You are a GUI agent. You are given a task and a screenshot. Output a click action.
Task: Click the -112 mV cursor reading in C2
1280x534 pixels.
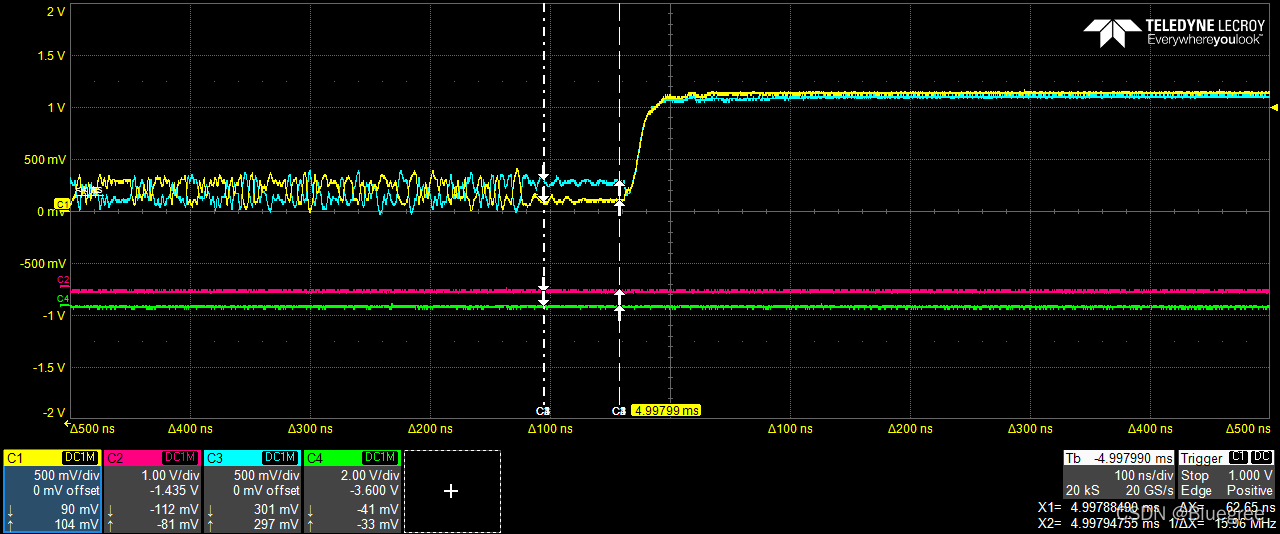pyautogui.click(x=174, y=509)
